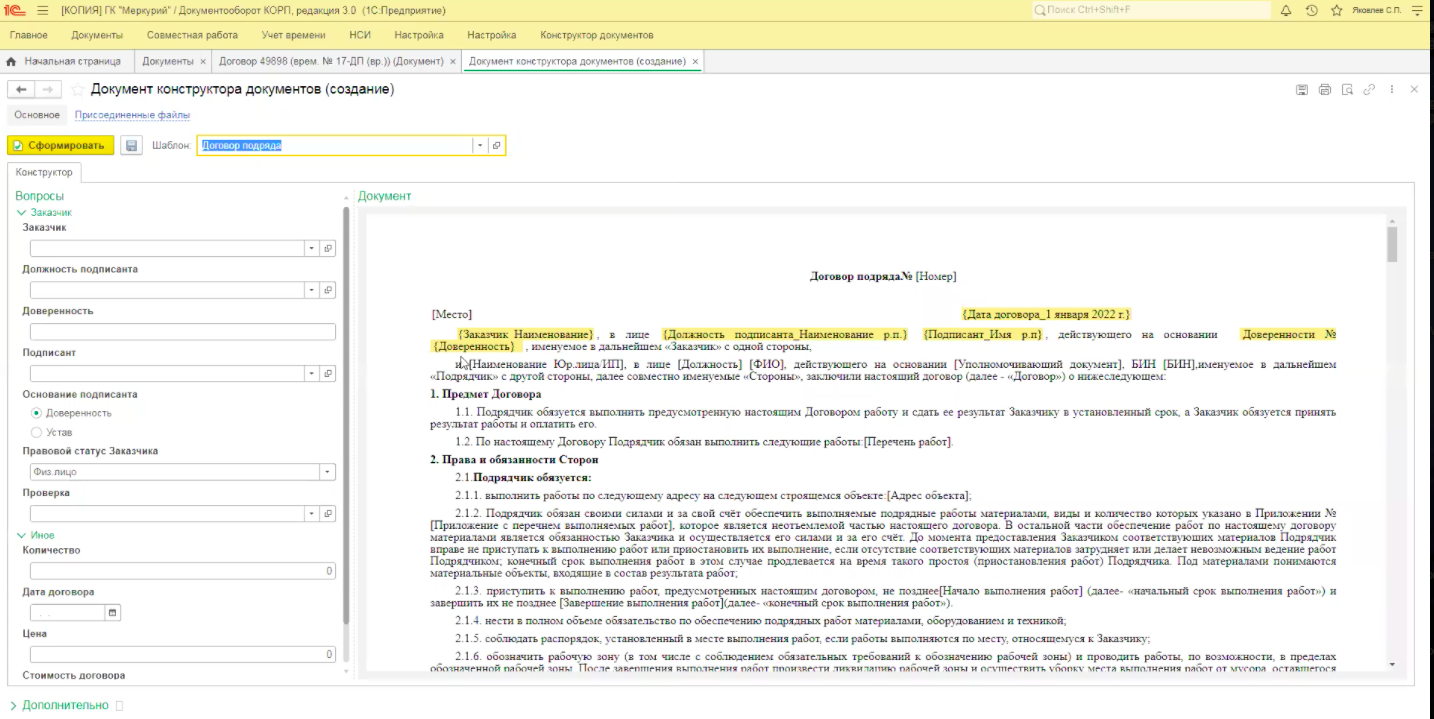Click the questions panel vertical scrollbar
Image resolution: width=1434 pixels, height=719 pixels.
click(x=346, y=415)
